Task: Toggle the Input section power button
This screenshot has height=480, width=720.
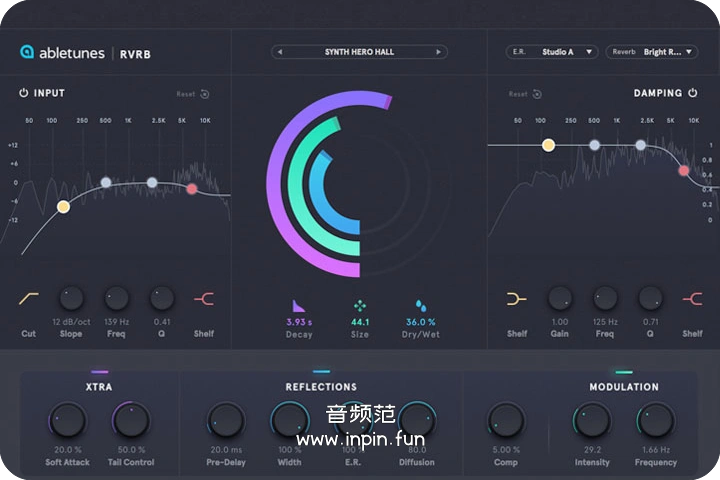Action: pyautogui.click(x=24, y=93)
